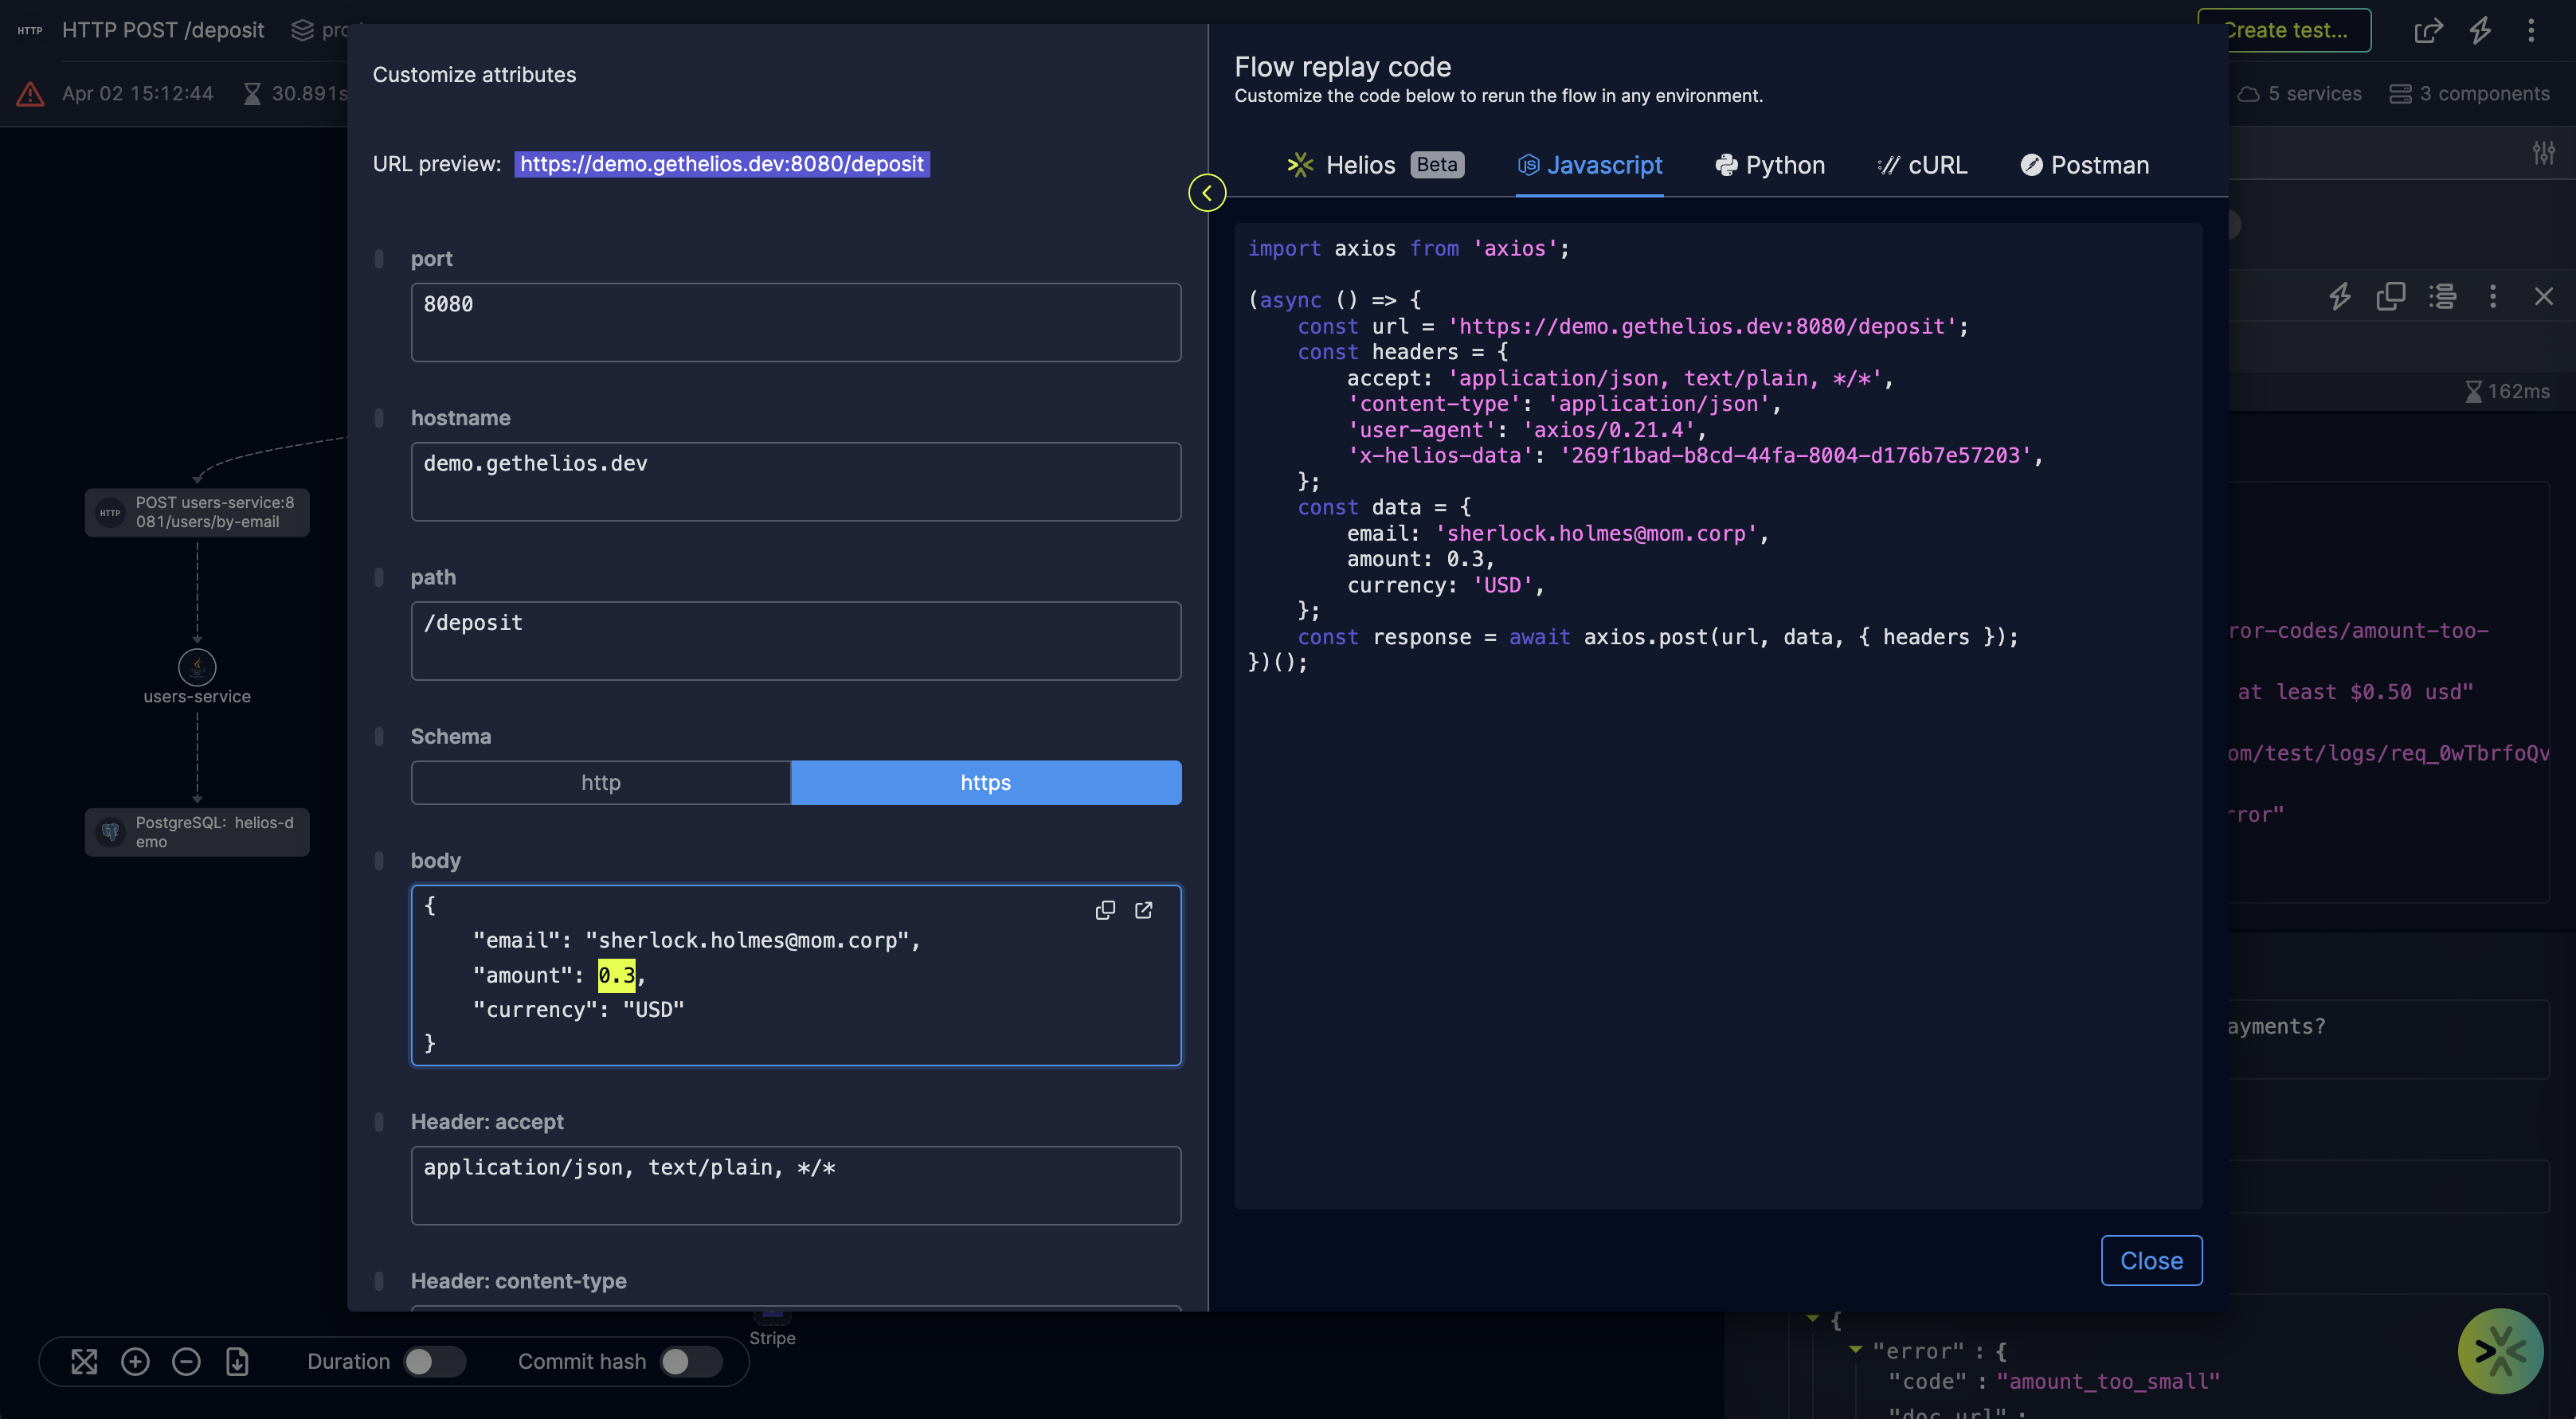Zoom in on the flow graph
This screenshot has width=2576, height=1419.
pyautogui.click(x=135, y=1361)
